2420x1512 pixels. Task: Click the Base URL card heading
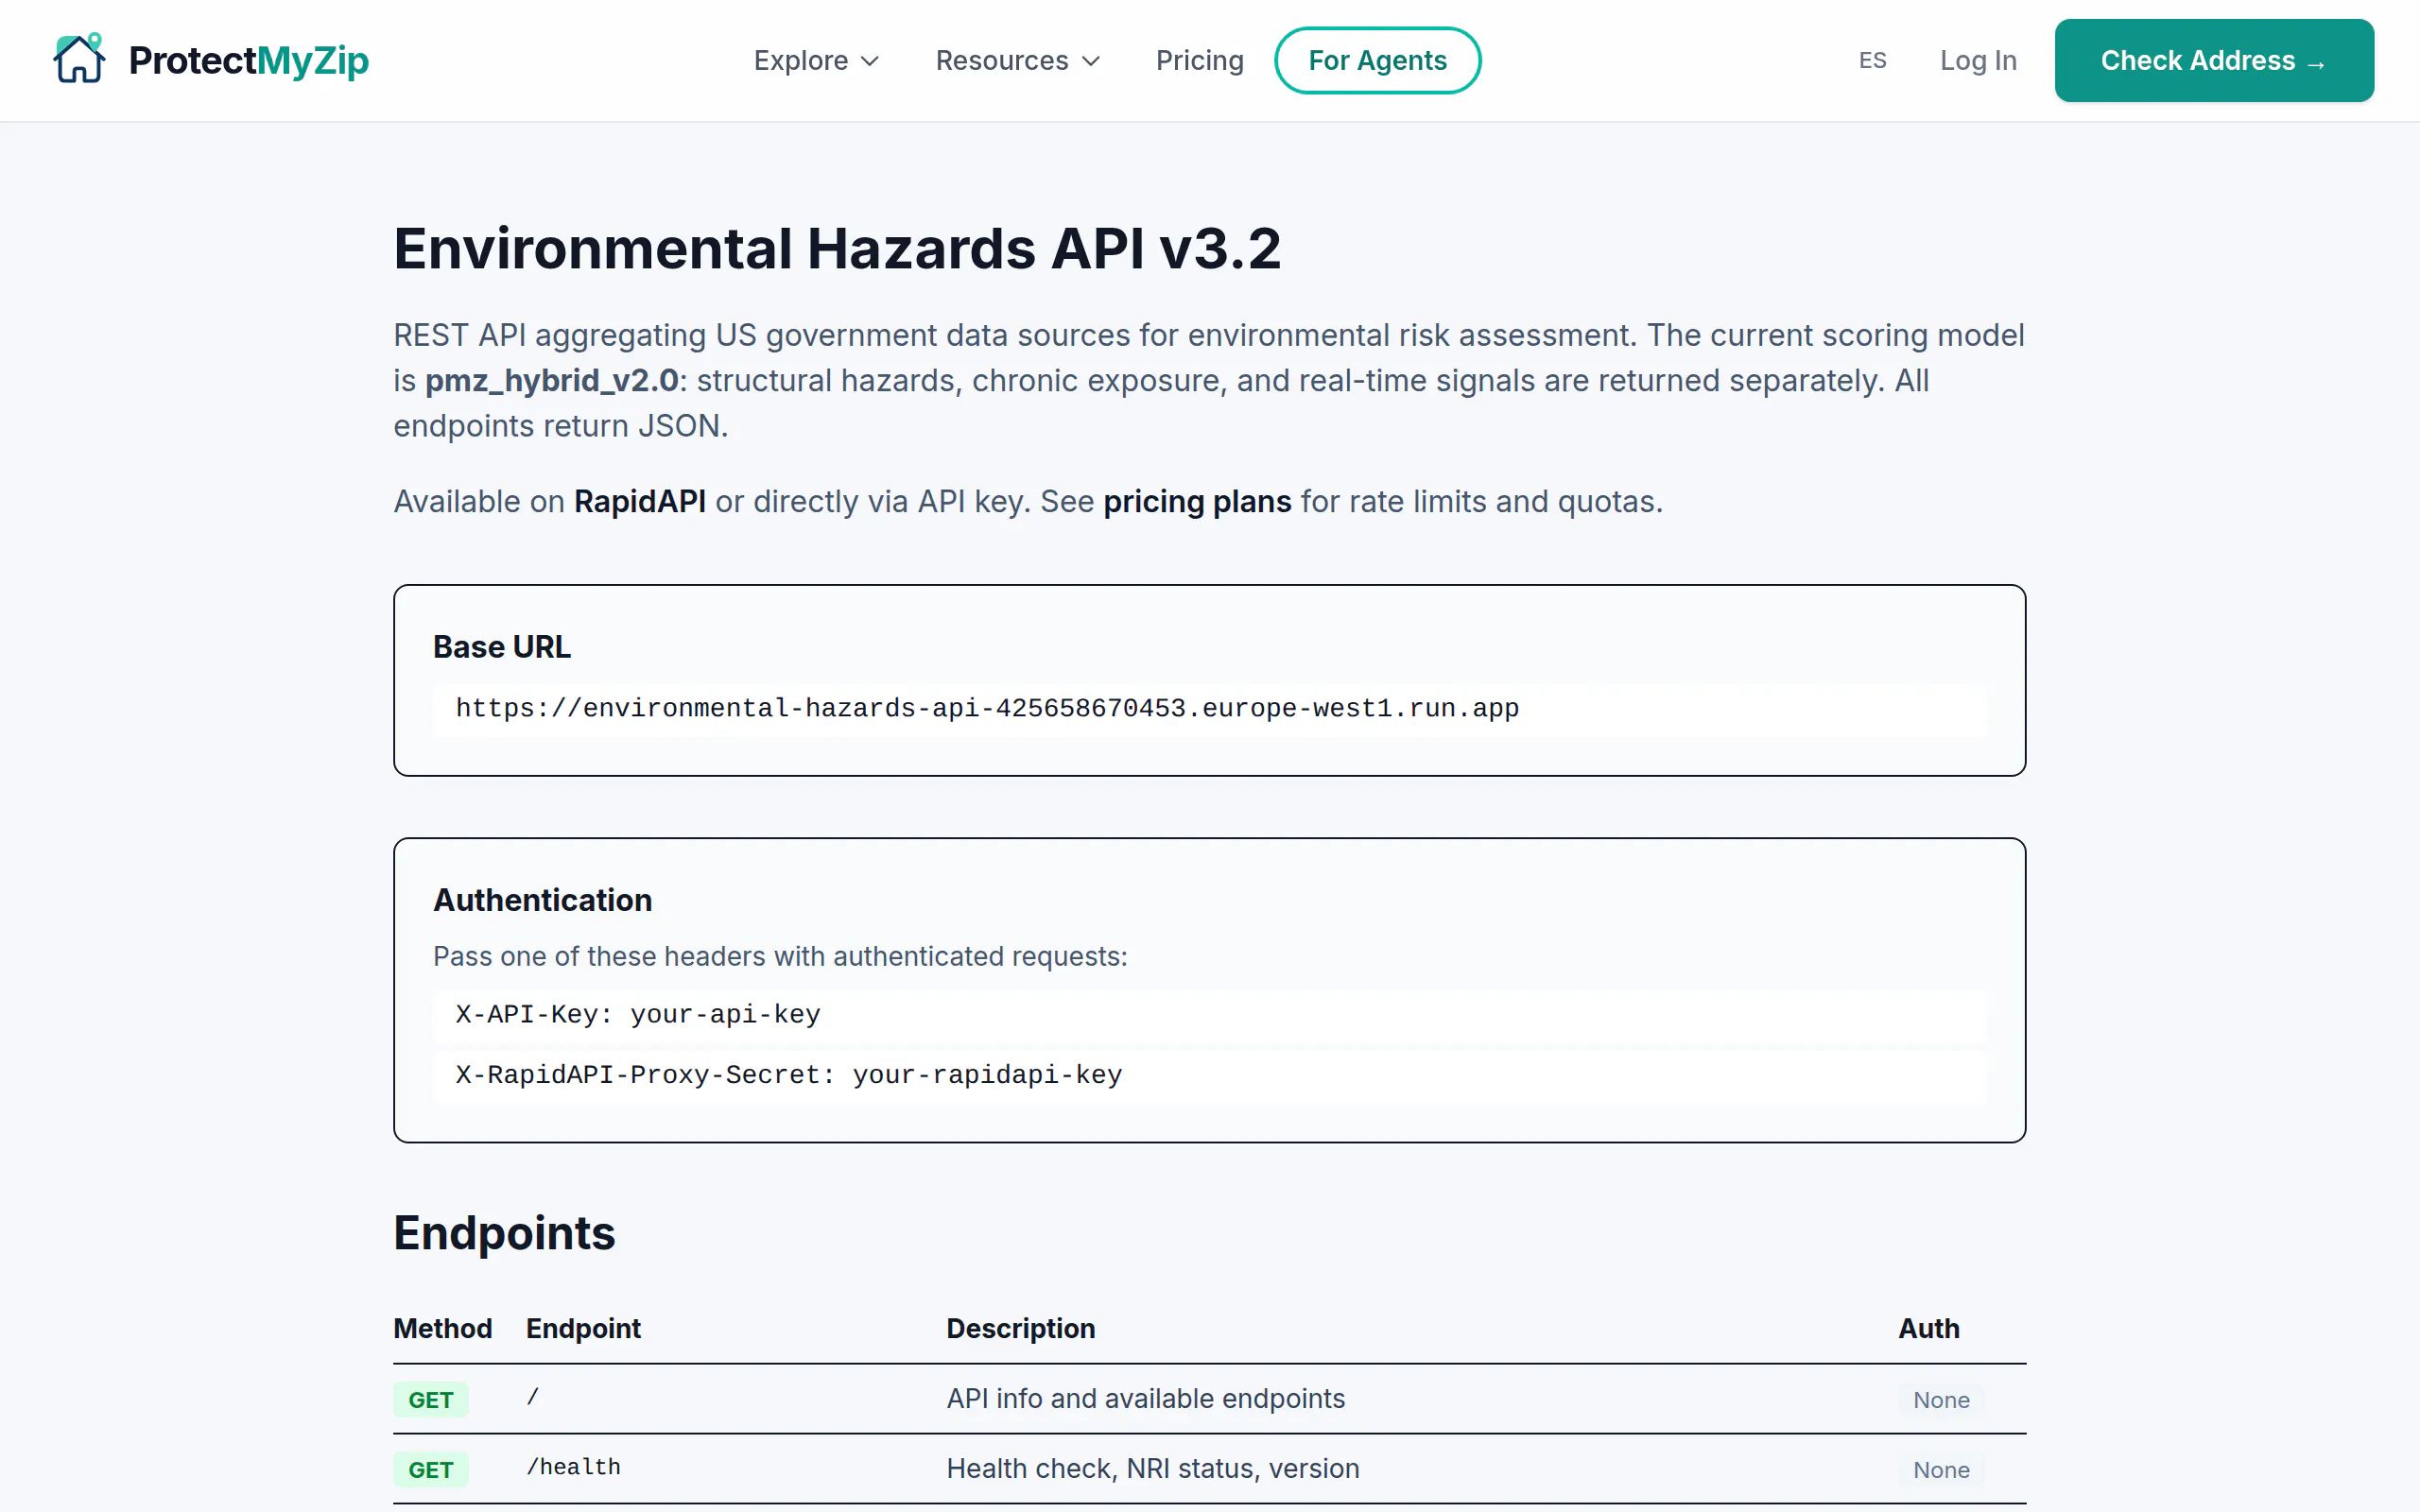[502, 647]
